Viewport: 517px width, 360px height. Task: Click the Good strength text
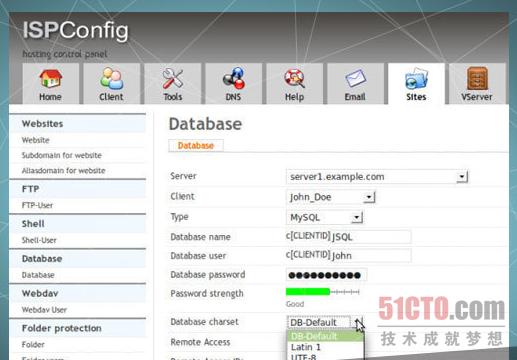pos(295,304)
